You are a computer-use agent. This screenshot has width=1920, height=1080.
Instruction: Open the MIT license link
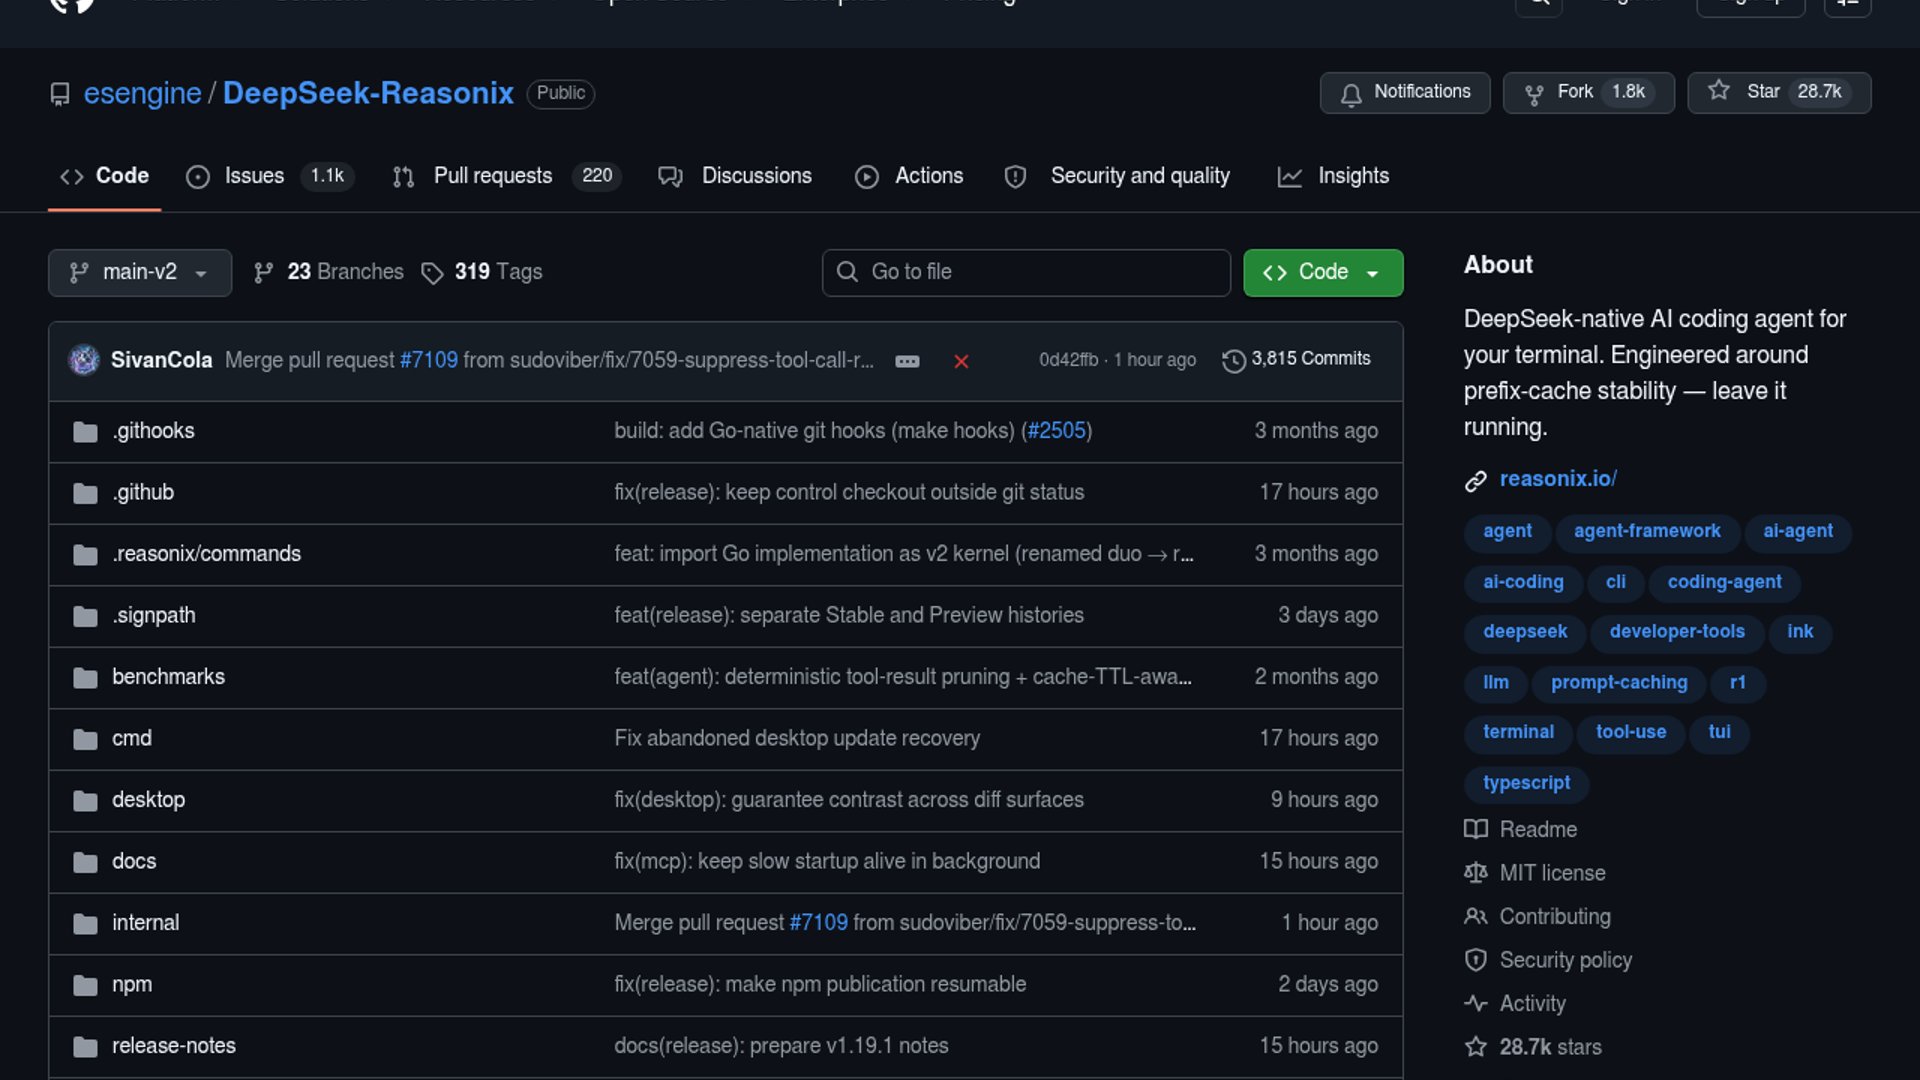1535,873
